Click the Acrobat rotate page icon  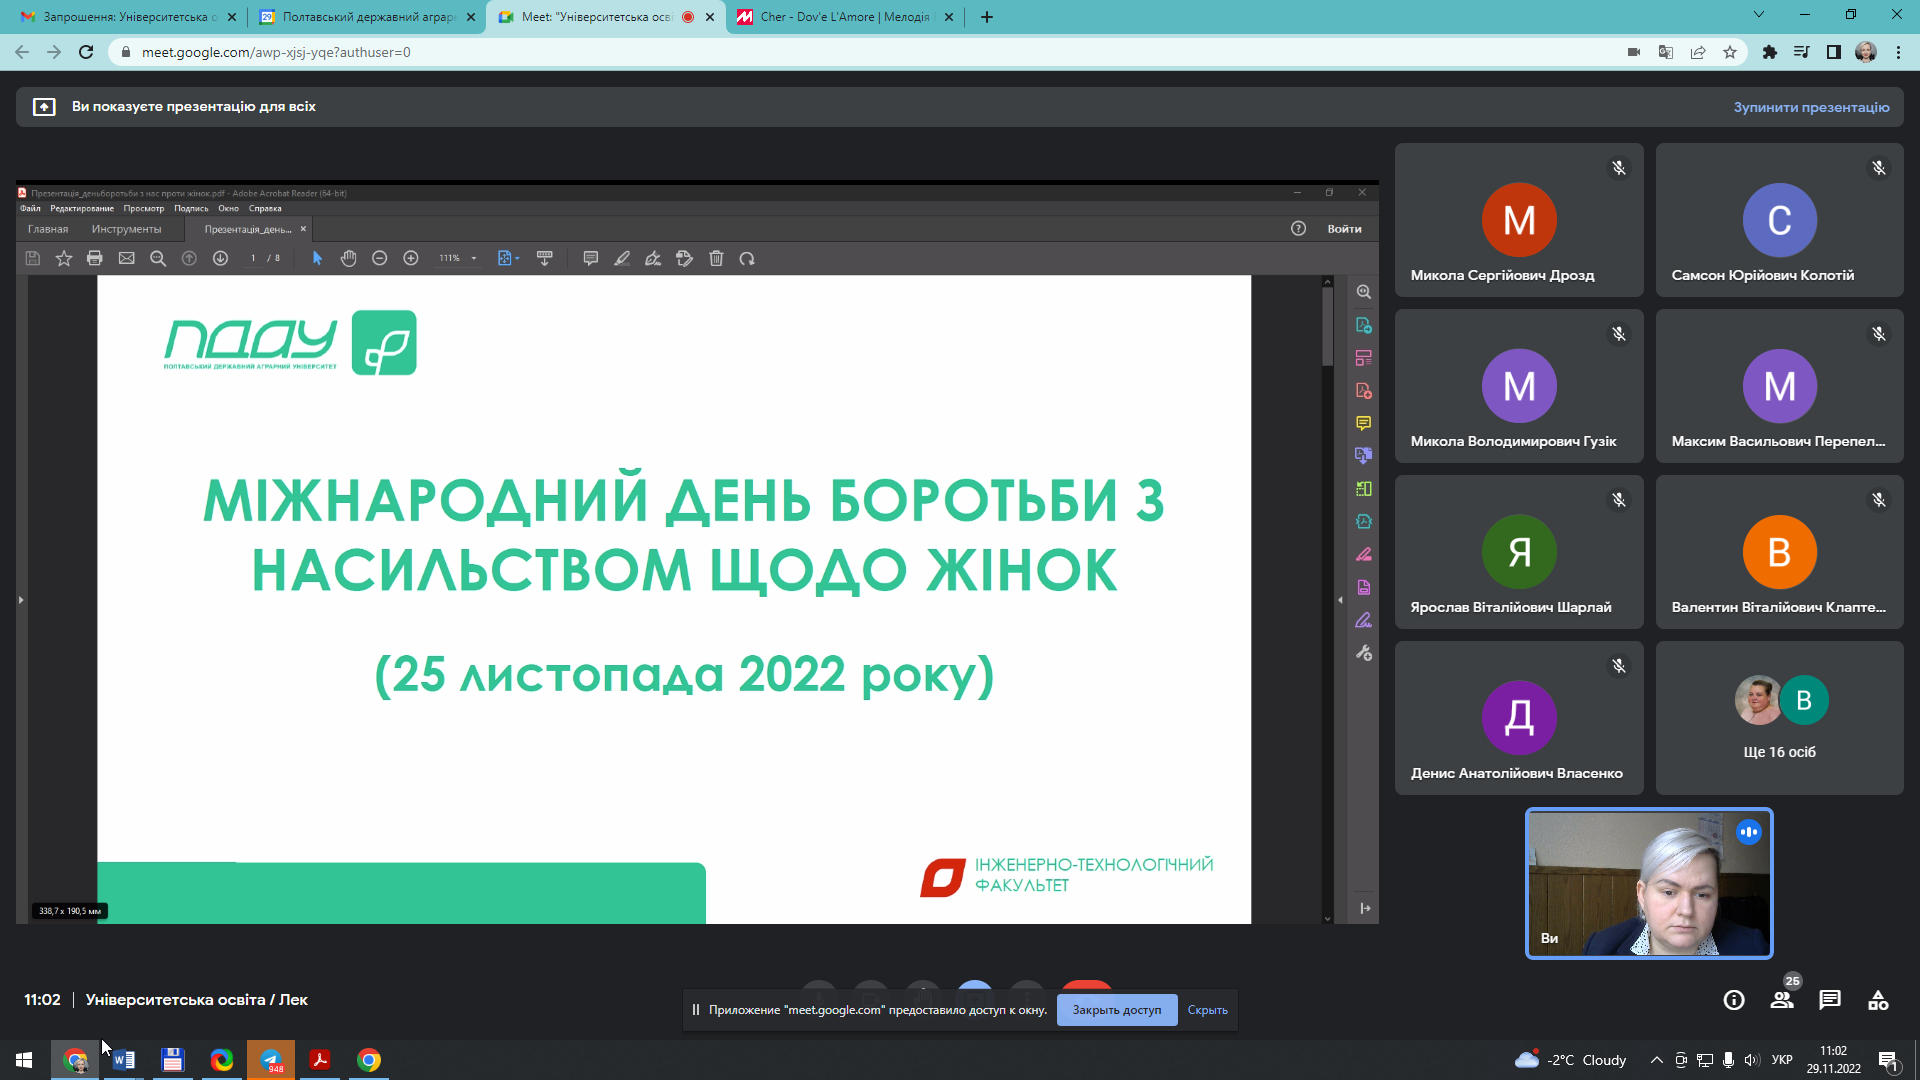747,258
